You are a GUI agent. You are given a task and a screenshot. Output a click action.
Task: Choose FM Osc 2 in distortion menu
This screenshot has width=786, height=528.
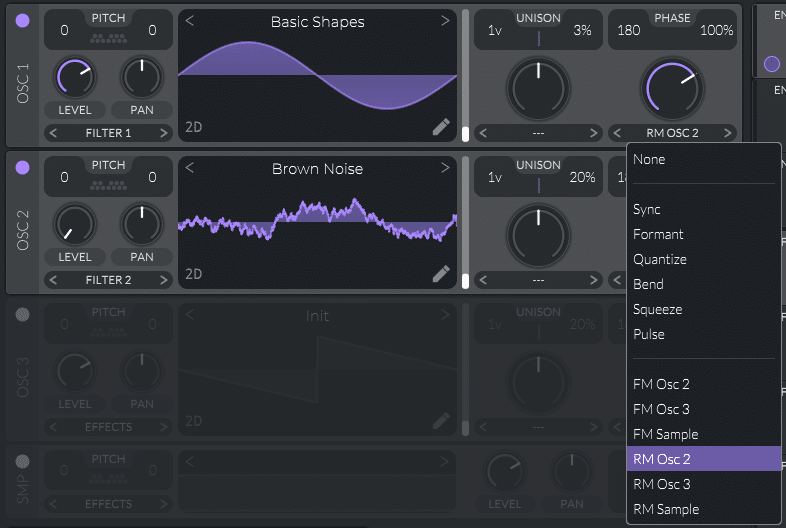coord(703,384)
